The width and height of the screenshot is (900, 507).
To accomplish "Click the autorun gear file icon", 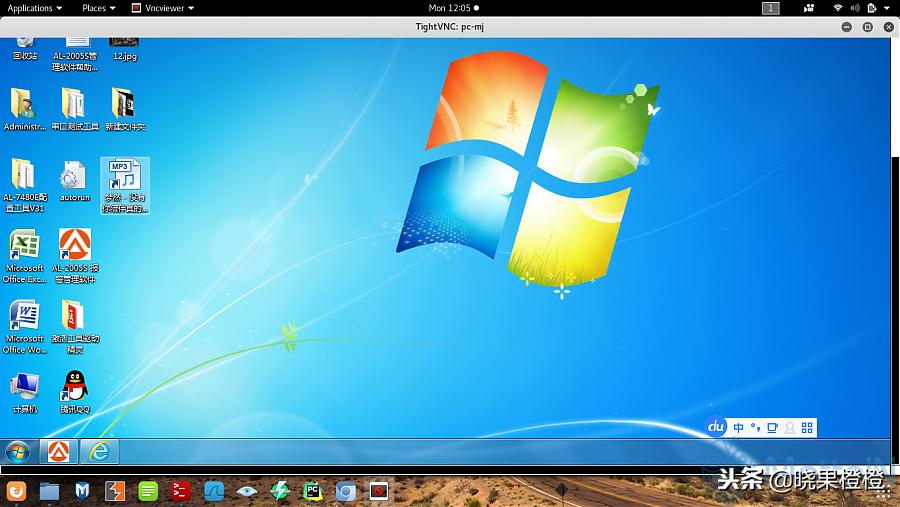I will pos(74,176).
